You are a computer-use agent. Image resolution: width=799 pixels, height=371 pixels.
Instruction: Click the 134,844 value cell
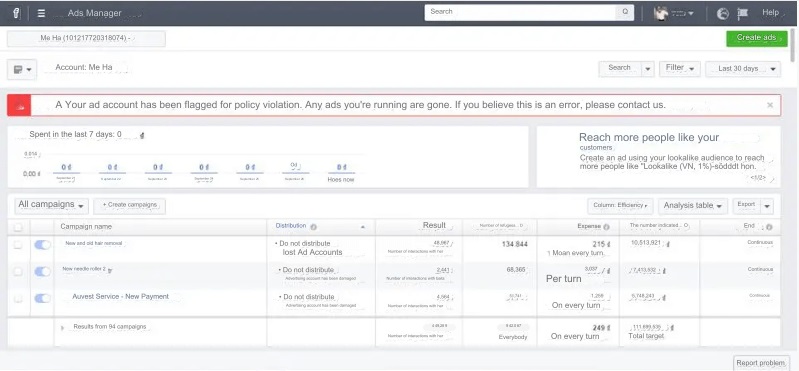[514, 245]
